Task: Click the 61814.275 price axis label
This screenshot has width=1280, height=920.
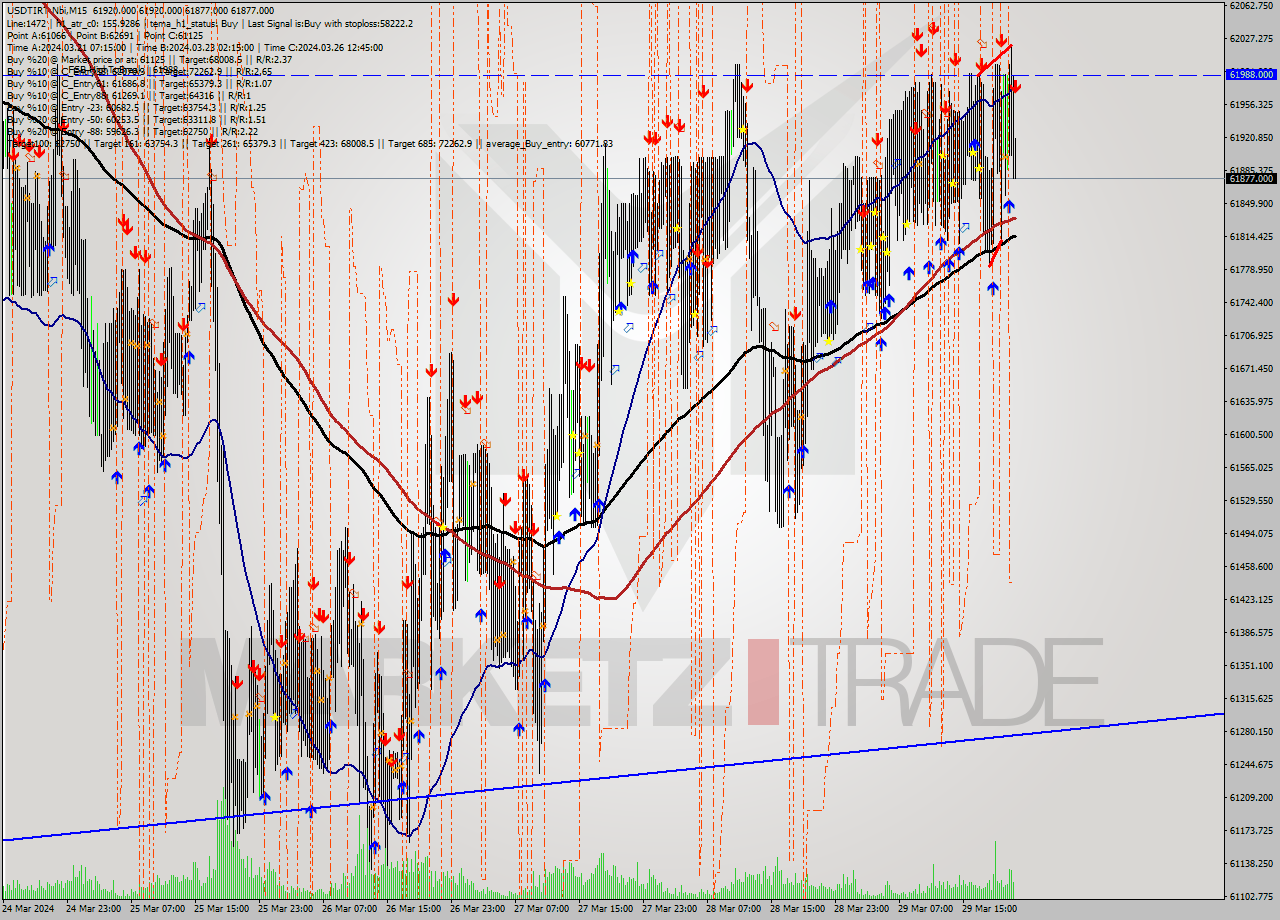Action: 1251,236
